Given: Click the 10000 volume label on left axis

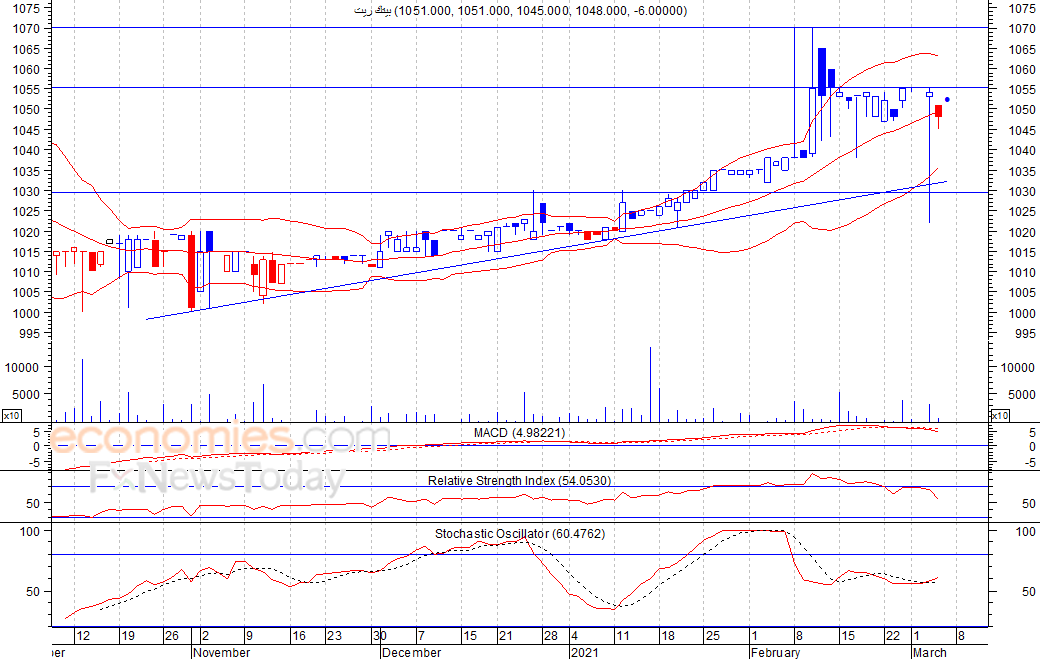Looking at the screenshot, I should (24, 367).
